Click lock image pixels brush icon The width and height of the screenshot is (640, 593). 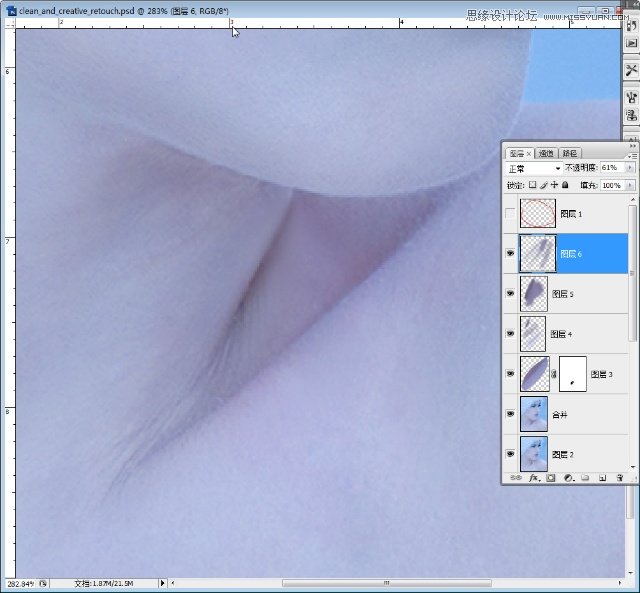coord(543,185)
